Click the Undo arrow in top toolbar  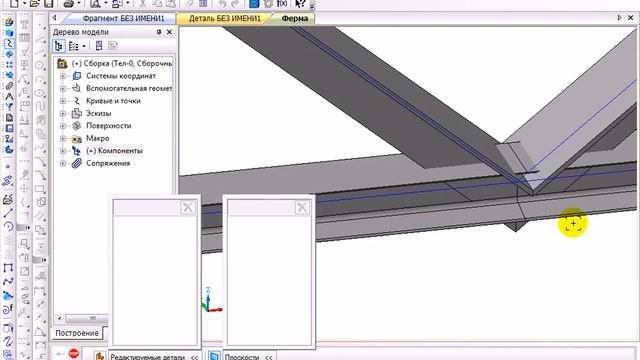[222, 4]
